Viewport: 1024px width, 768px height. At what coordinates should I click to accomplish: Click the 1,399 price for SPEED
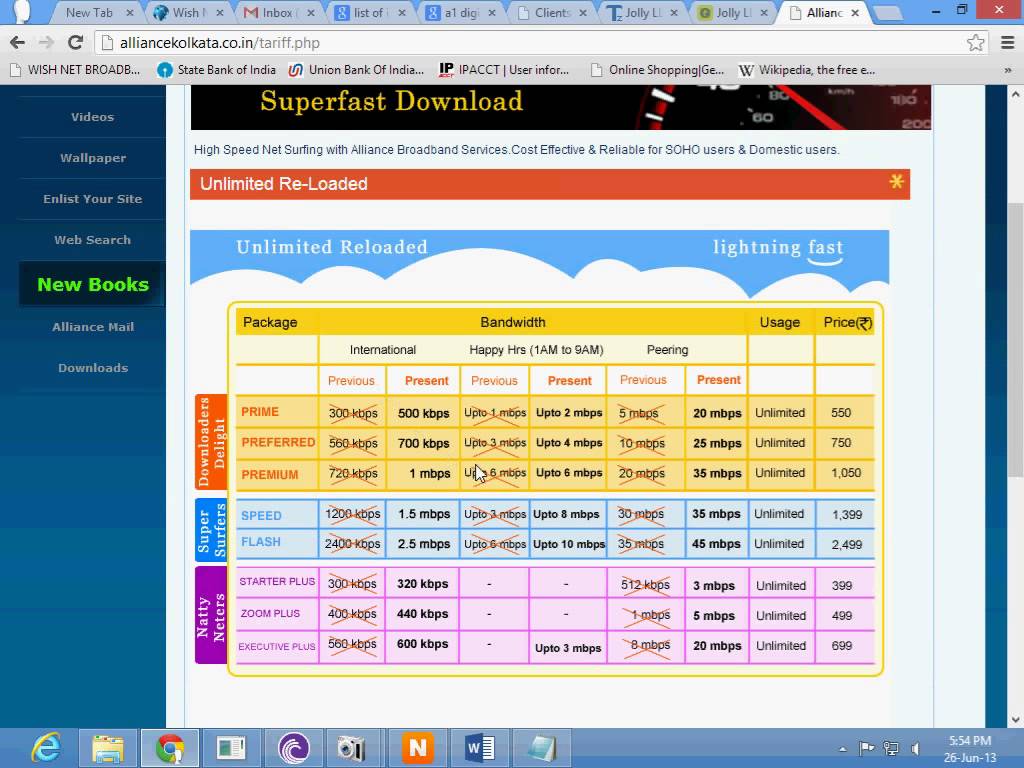(847, 515)
